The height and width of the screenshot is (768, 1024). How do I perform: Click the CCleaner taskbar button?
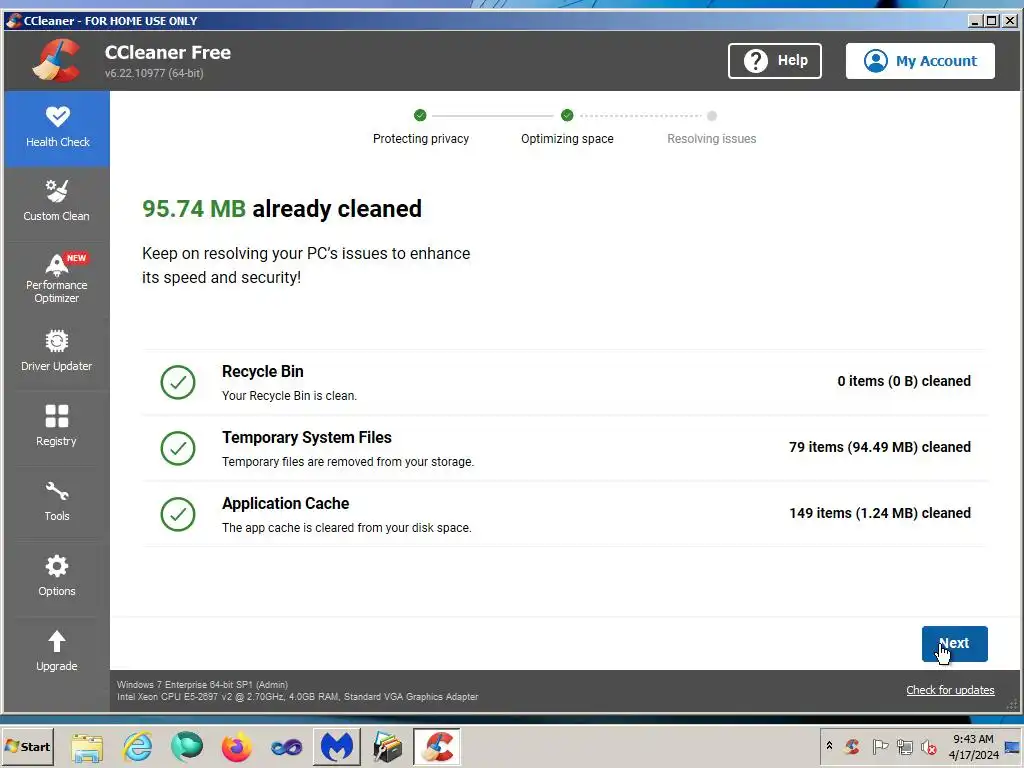point(437,746)
